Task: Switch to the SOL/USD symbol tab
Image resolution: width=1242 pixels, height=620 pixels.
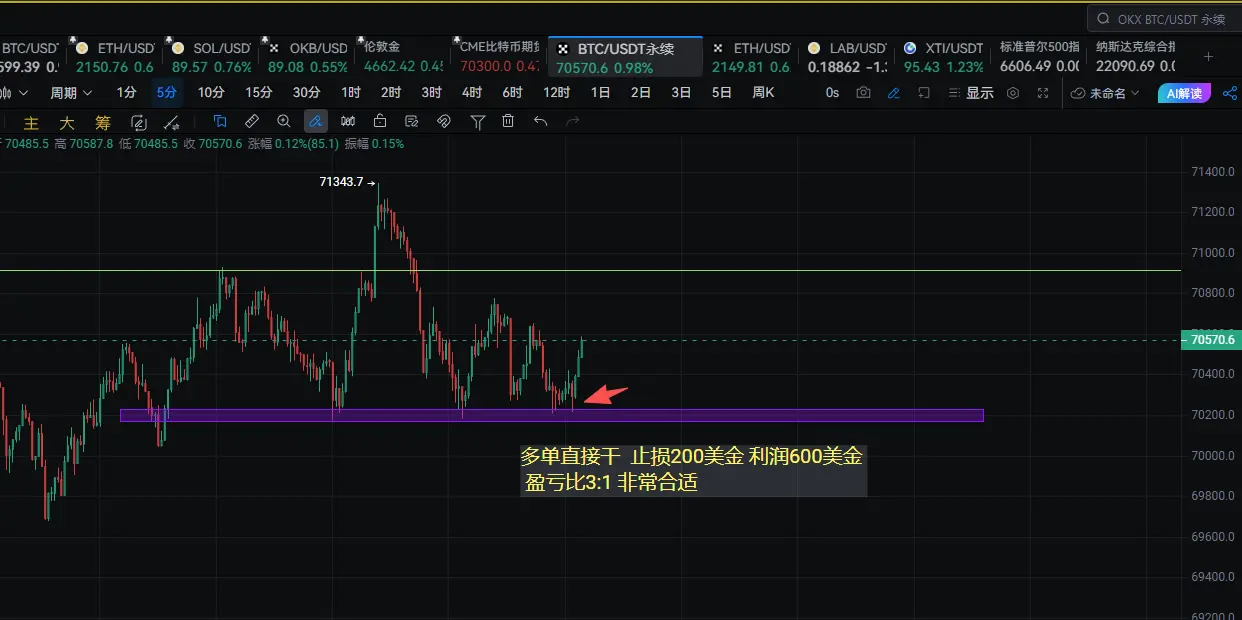Action: click(211, 57)
